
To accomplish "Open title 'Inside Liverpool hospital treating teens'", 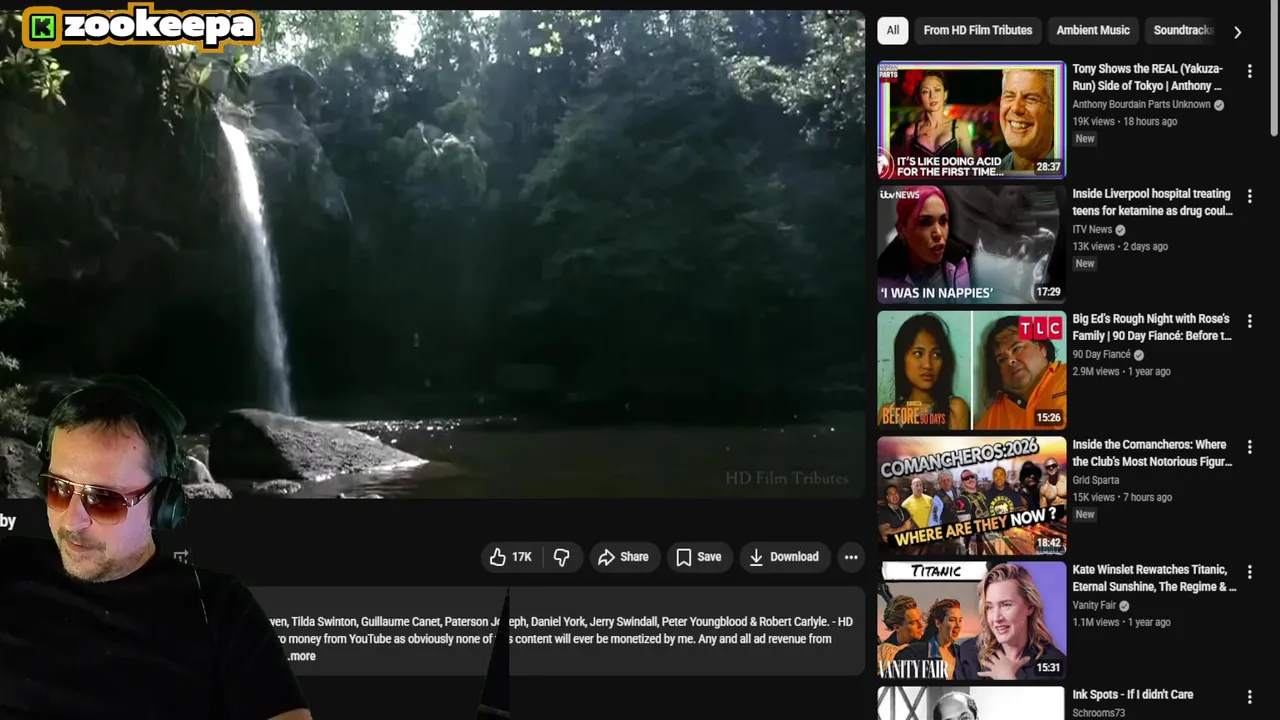I will tap(1152, 202).
